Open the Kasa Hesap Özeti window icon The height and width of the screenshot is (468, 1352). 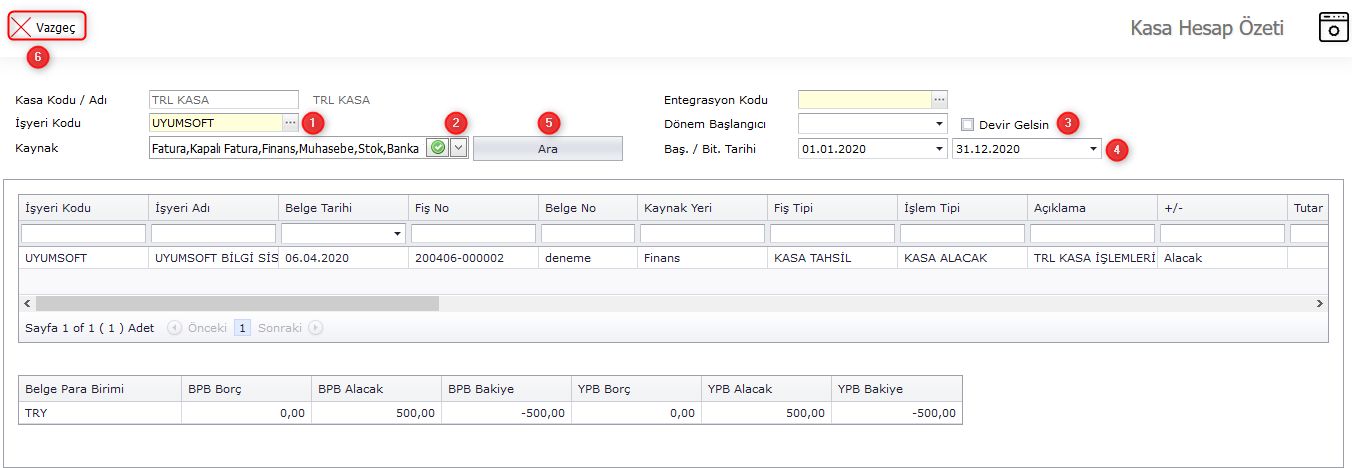(1333, 27)
